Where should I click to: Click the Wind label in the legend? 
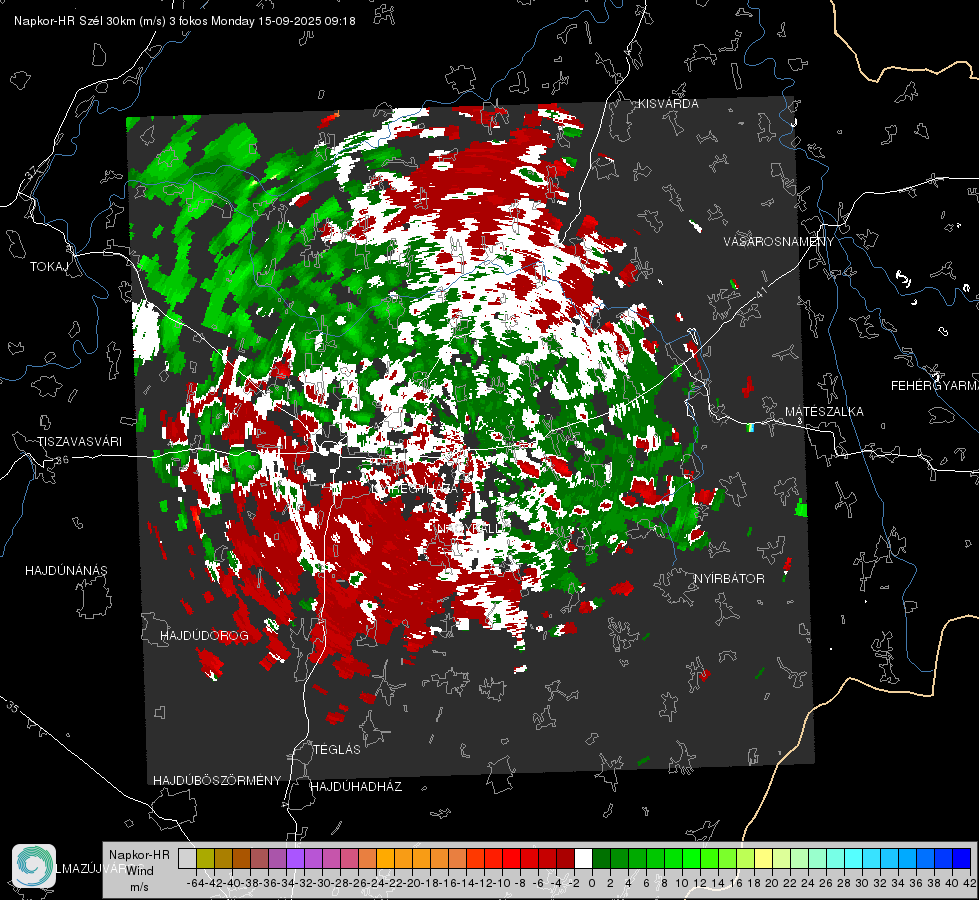(140, 870)
